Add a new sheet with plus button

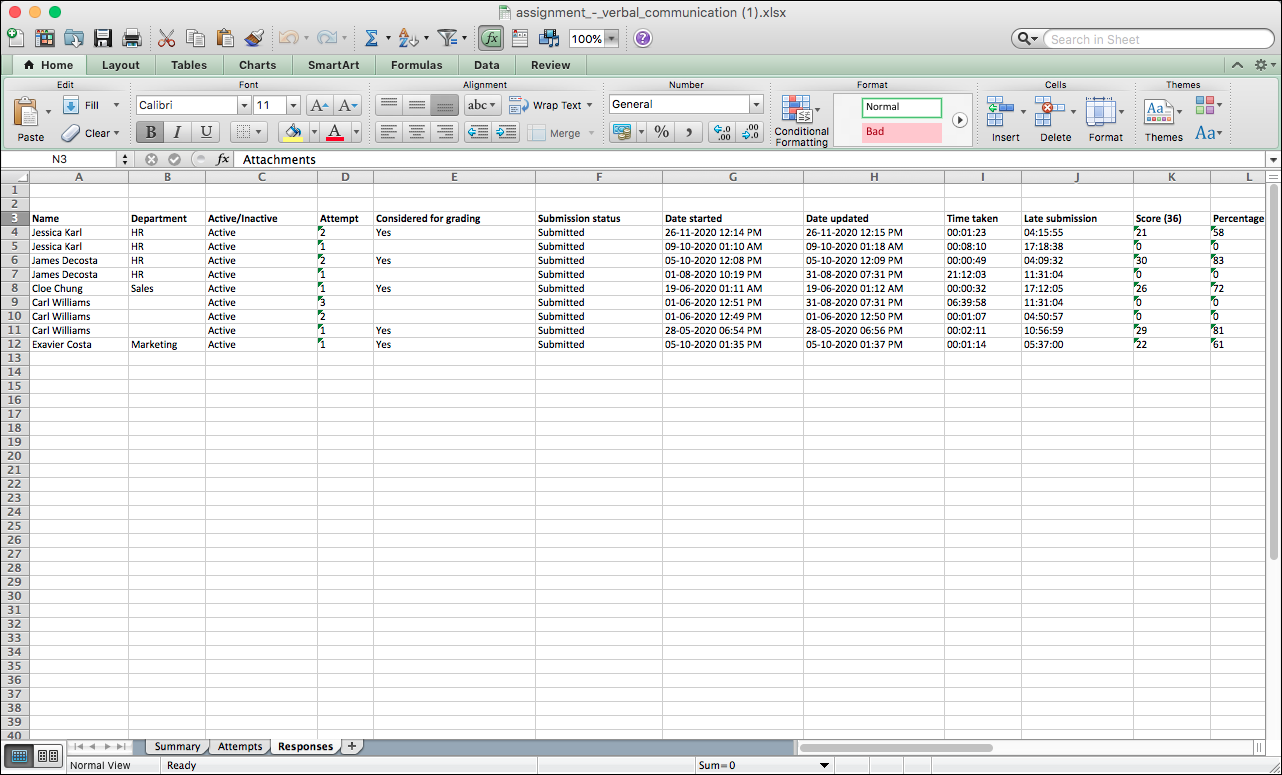(x=352, y=746)
